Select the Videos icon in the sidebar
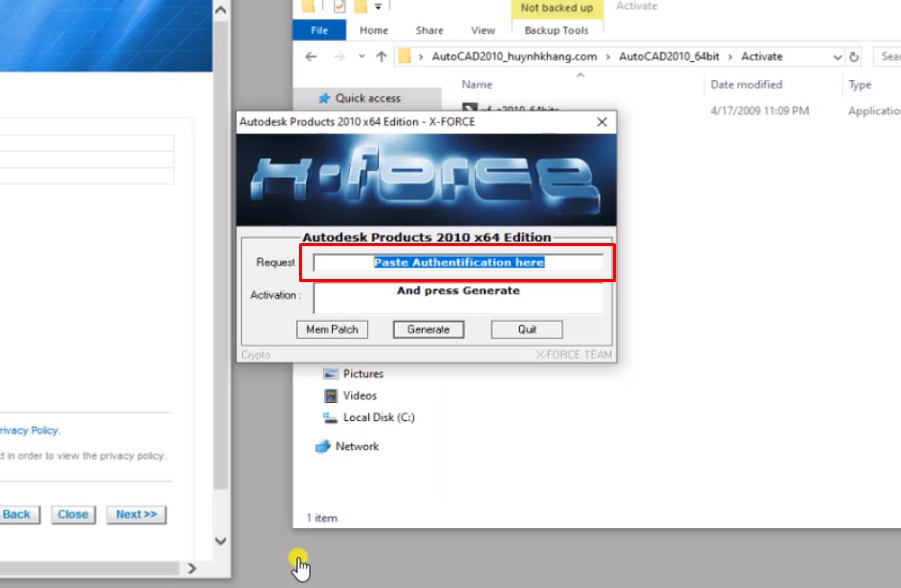Image resolution: width=901 pixels, height=588 pixels. [331, 395]
